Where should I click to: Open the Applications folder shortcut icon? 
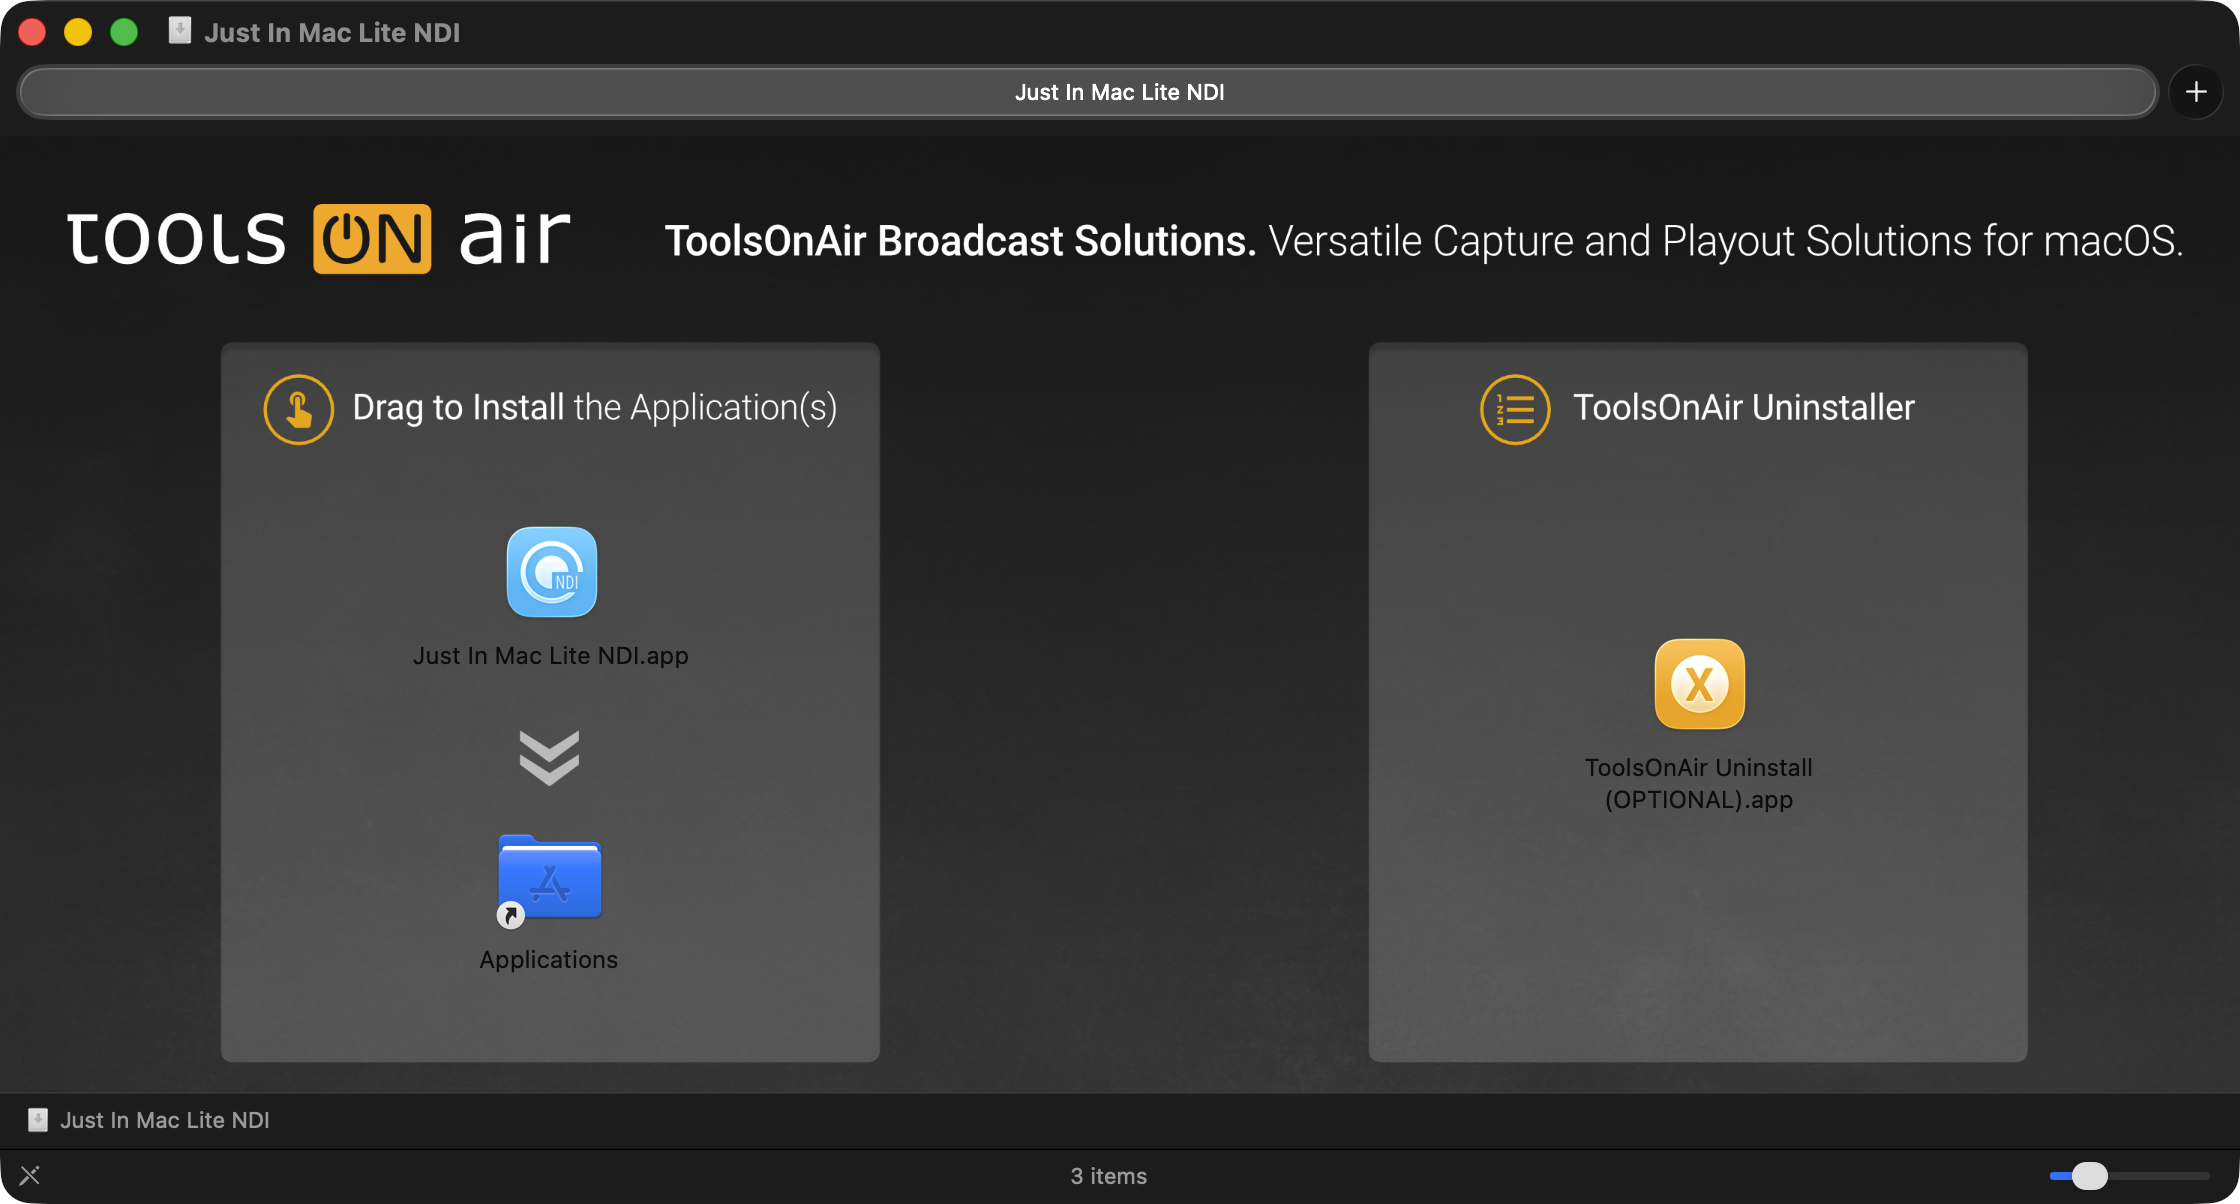coord(550,880)
